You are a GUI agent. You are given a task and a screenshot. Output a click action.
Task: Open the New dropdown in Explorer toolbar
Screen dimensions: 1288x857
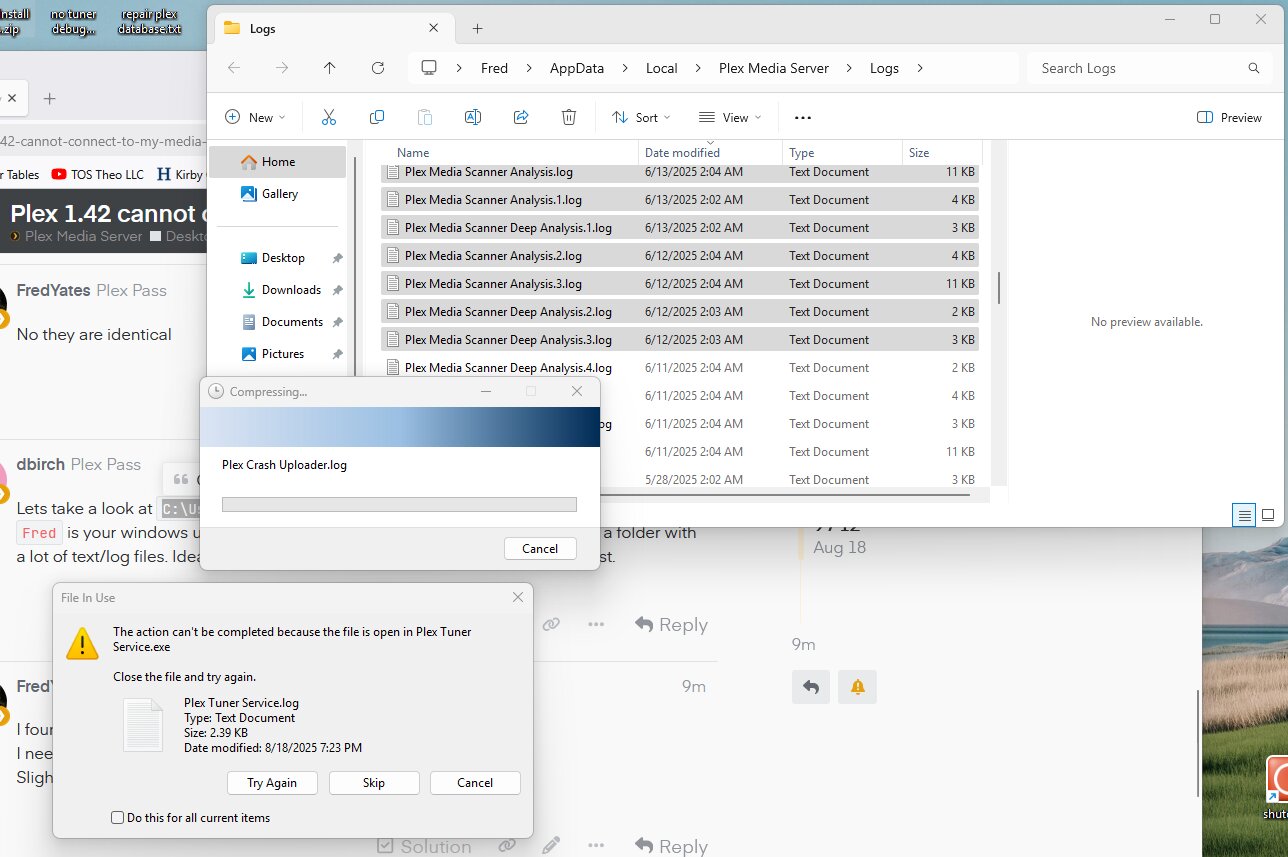[x=255, y=117]
